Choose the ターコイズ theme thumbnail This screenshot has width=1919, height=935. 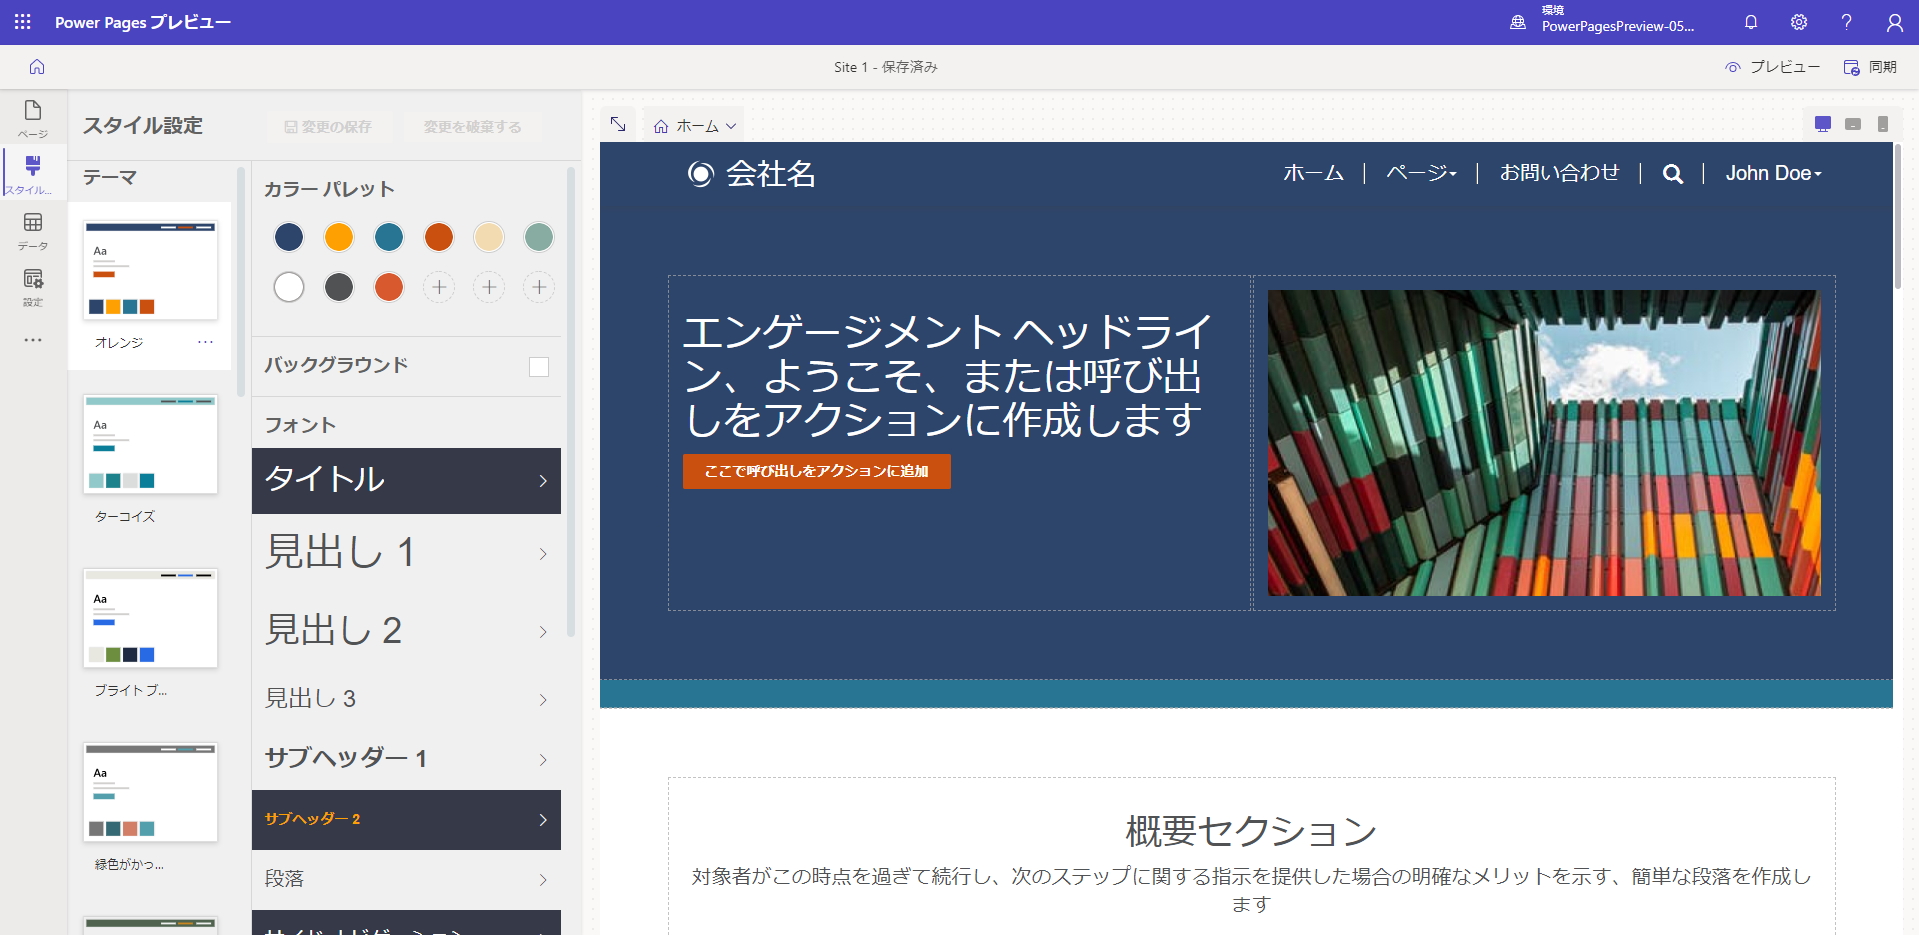tap(150, 444)
